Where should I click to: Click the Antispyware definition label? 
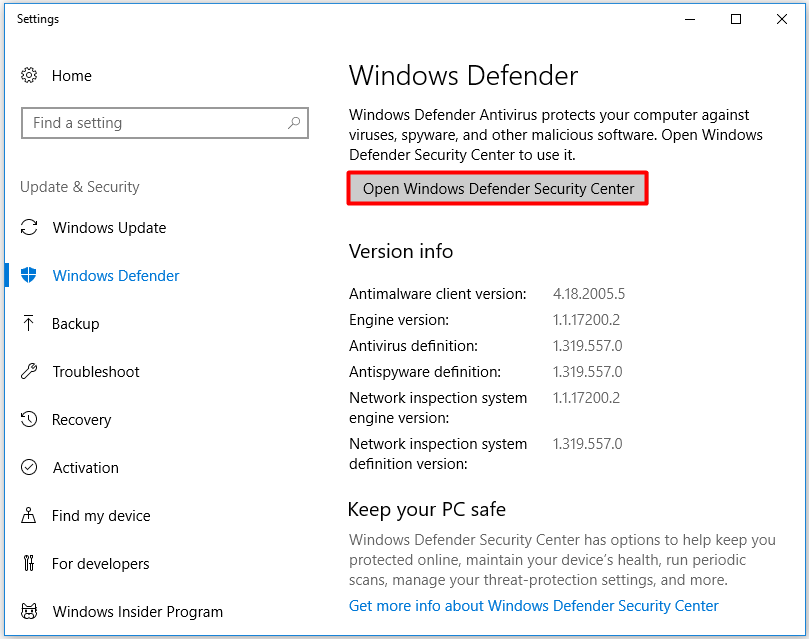pyautogui.click(x=425, y=372)
